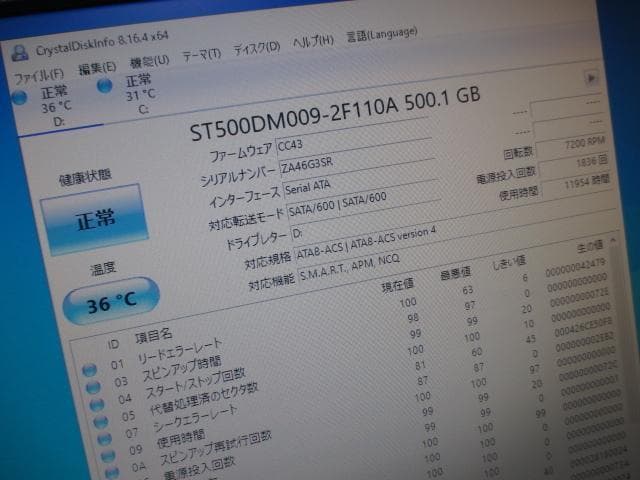Viewport: 640px width, 480px height.
Task: Click the 項目名 column header
Action: click(x=153, y=336)
